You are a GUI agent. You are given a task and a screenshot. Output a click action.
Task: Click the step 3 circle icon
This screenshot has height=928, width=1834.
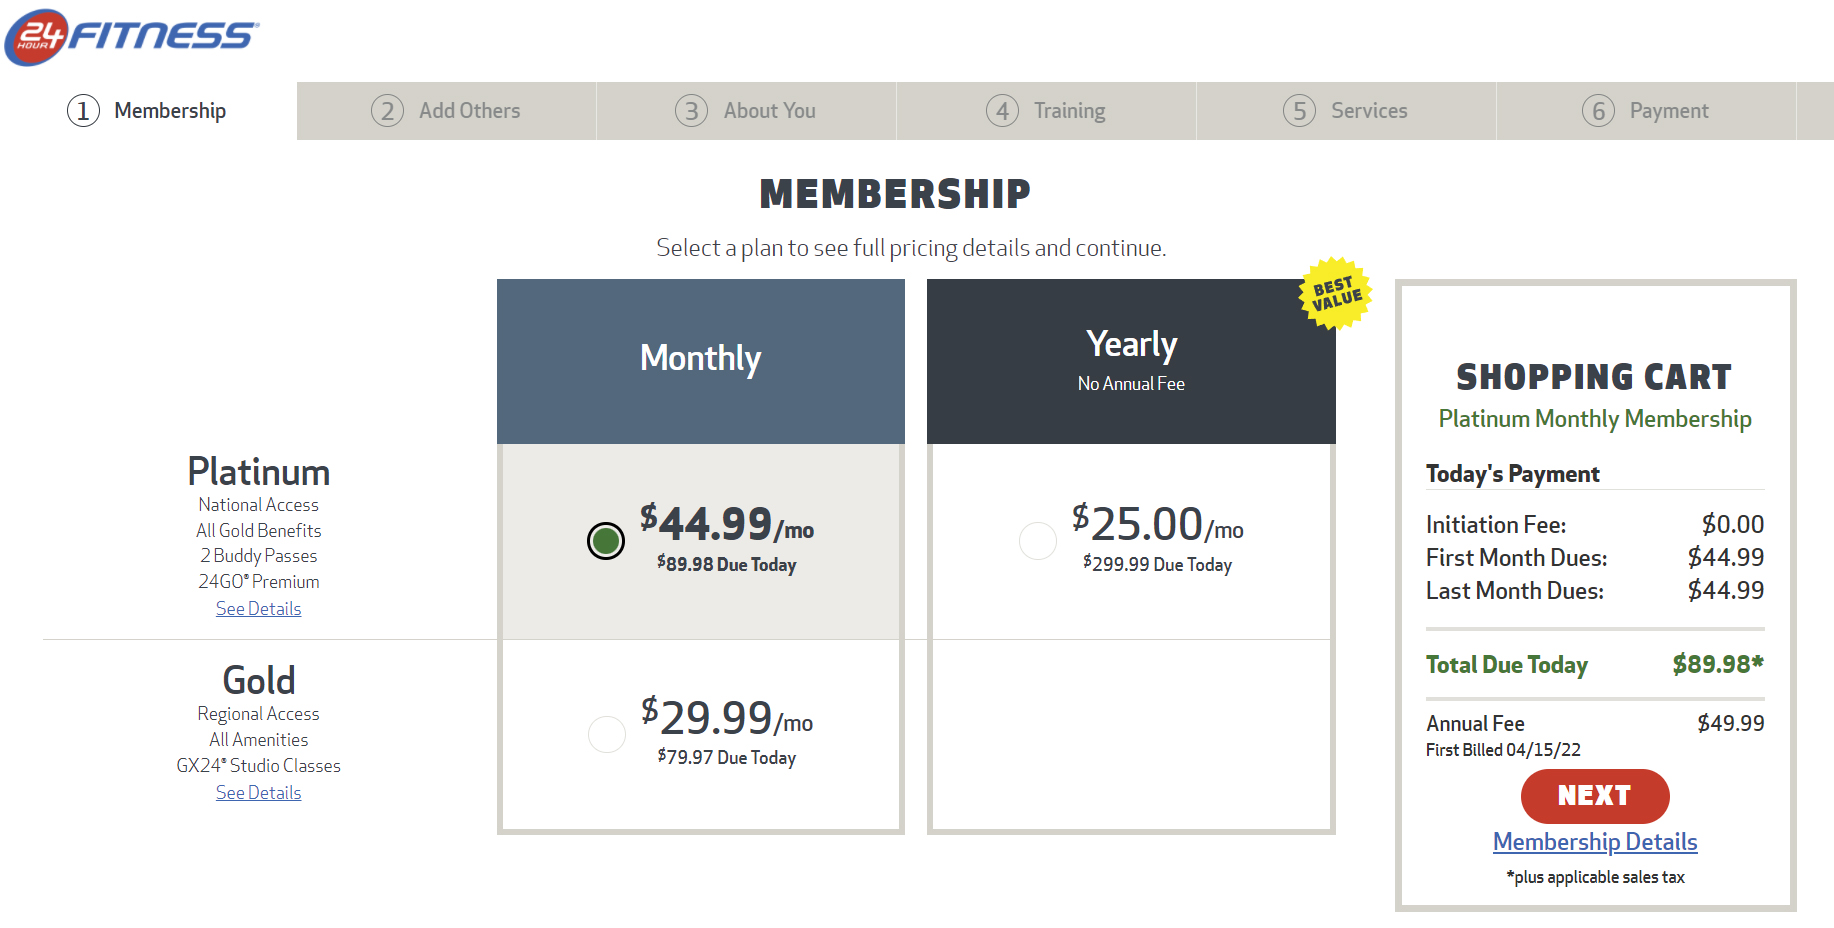click(691, 111)
